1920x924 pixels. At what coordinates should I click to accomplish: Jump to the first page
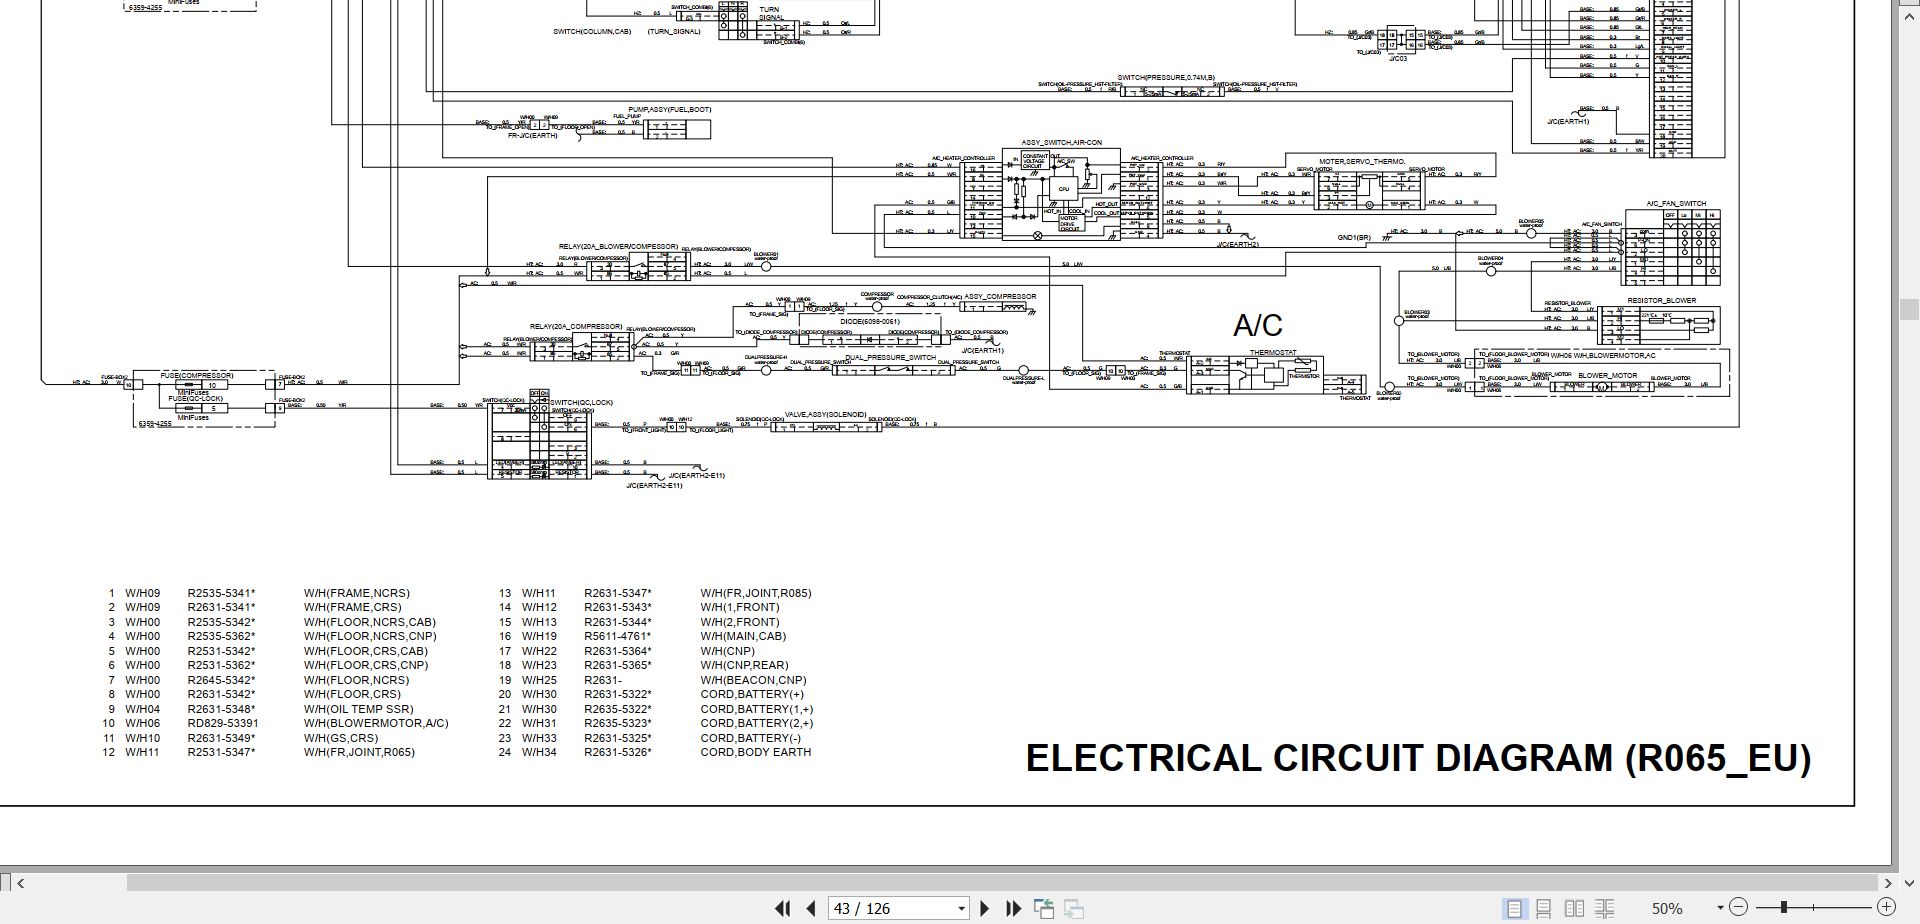pos(782,908)
